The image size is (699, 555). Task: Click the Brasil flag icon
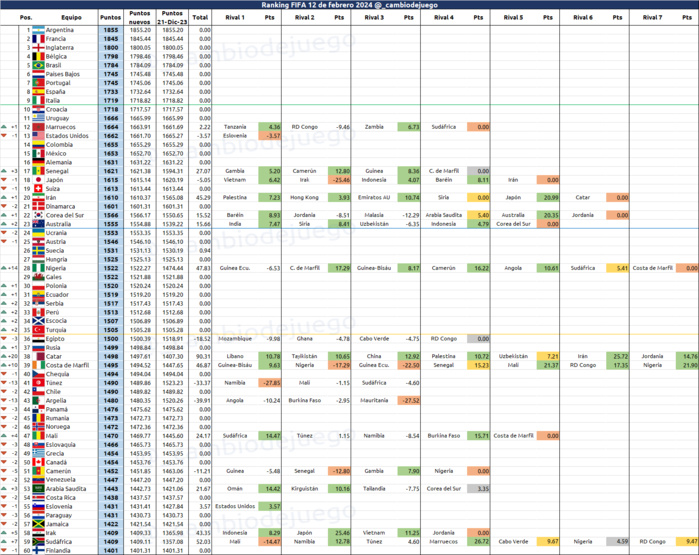(x=38, y=65)
